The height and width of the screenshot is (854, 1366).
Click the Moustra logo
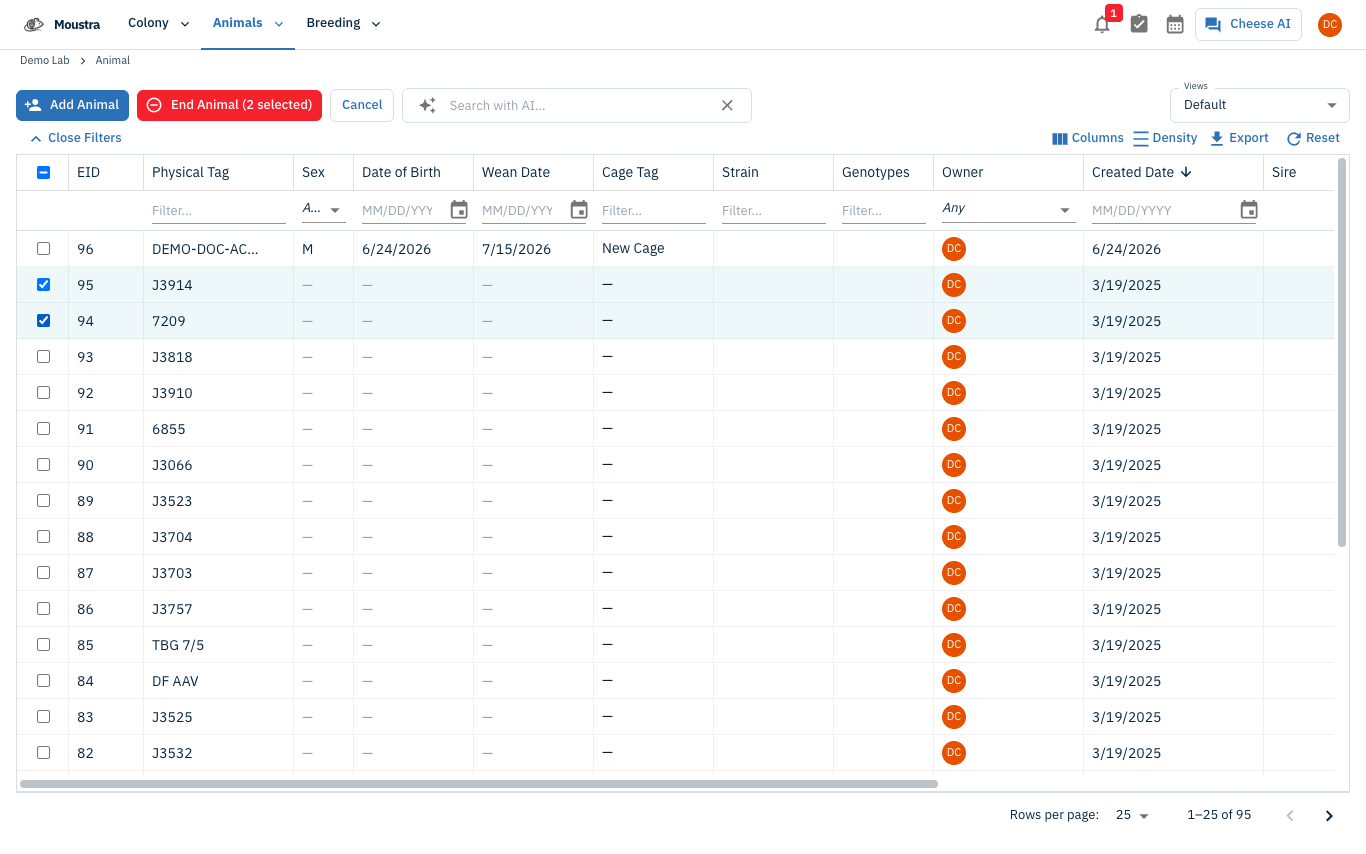[62, 25]
